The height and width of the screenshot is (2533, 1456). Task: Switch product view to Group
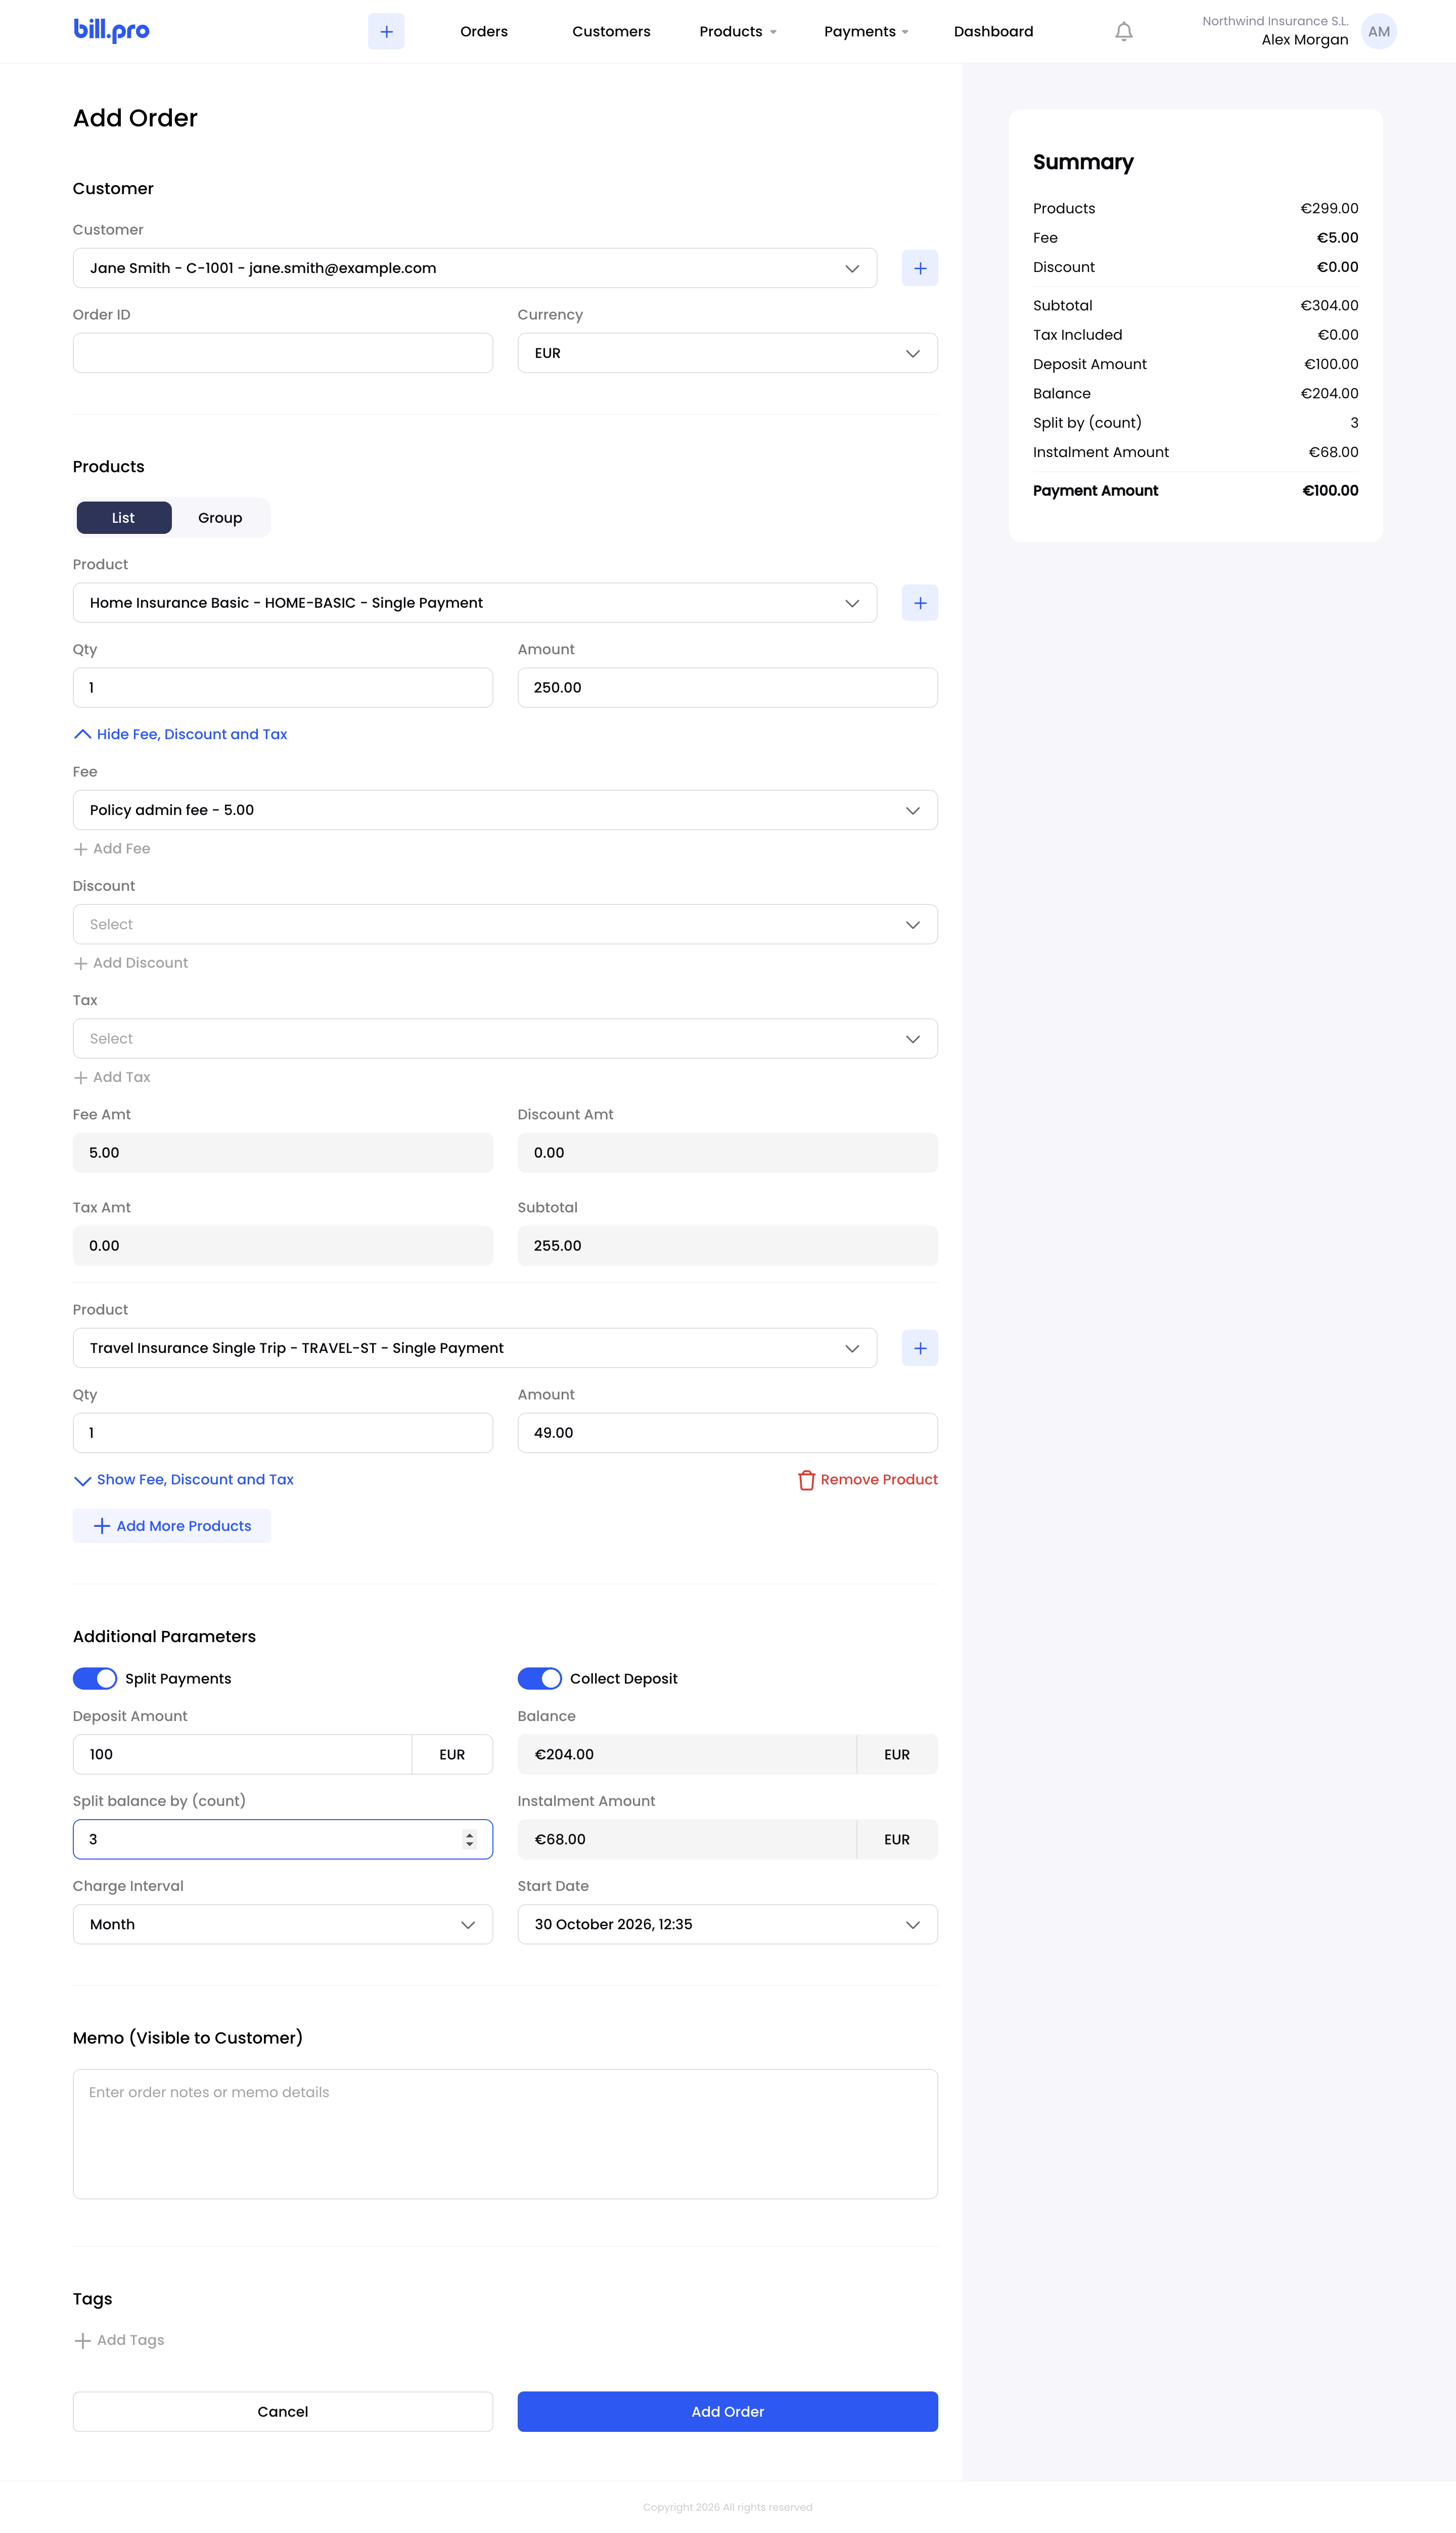point(220,518)
